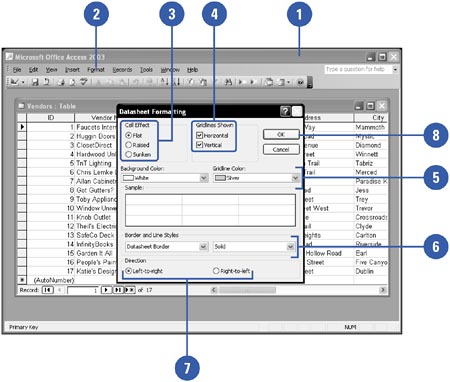Uncheck the Vertical gridlines checkbox

pyautogui.click(x=209, y=145)
